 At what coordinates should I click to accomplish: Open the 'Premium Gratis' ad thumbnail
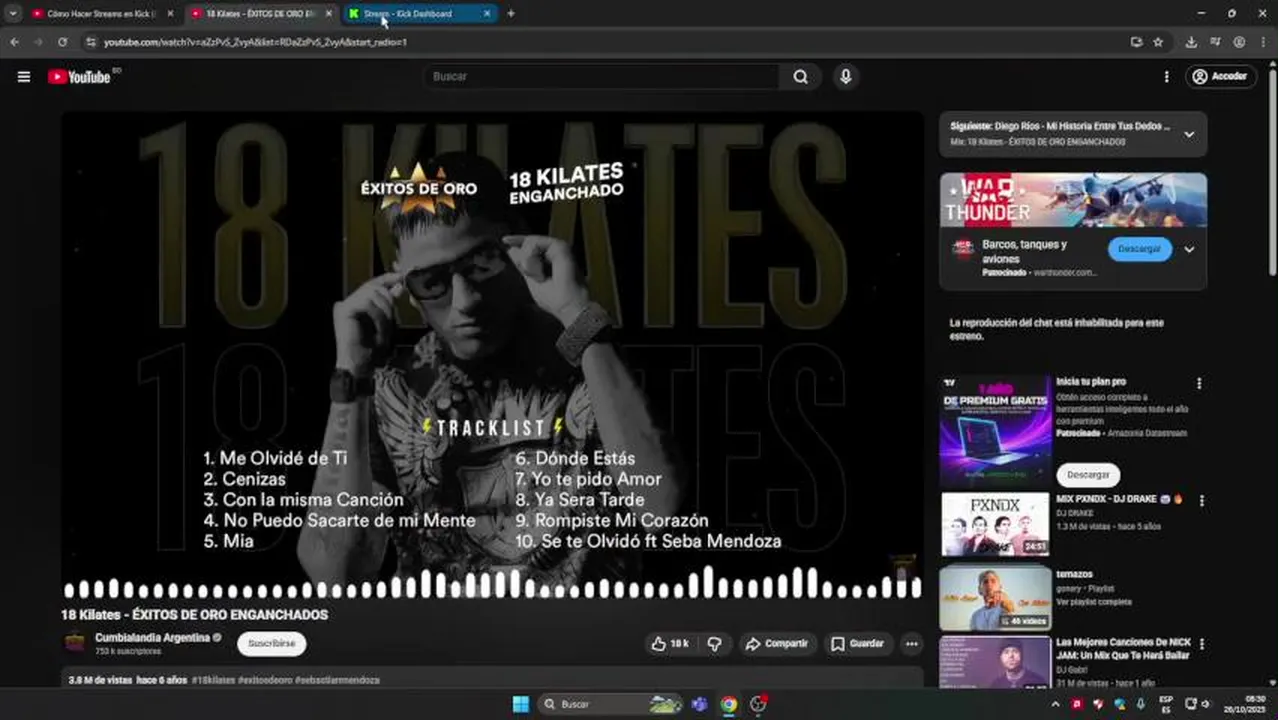996,431
